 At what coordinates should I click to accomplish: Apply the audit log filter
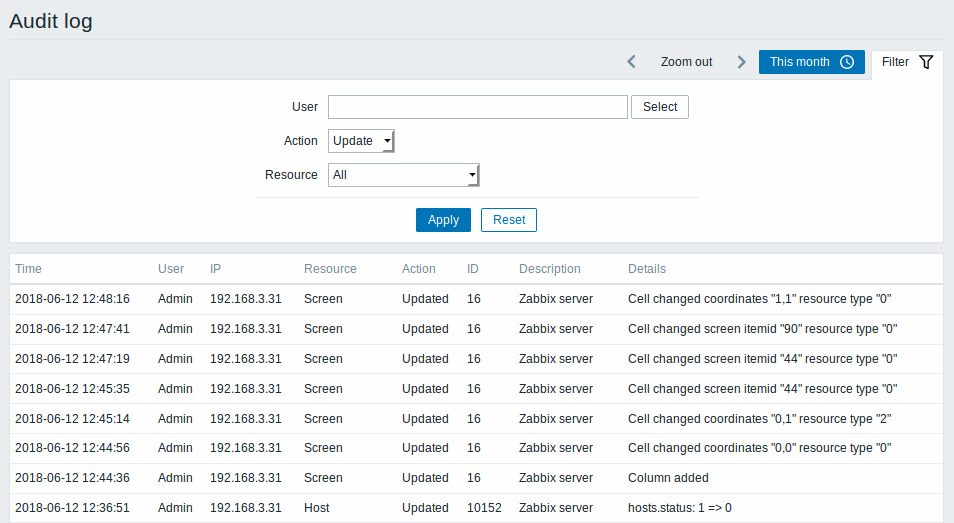(x=443, y=220)
